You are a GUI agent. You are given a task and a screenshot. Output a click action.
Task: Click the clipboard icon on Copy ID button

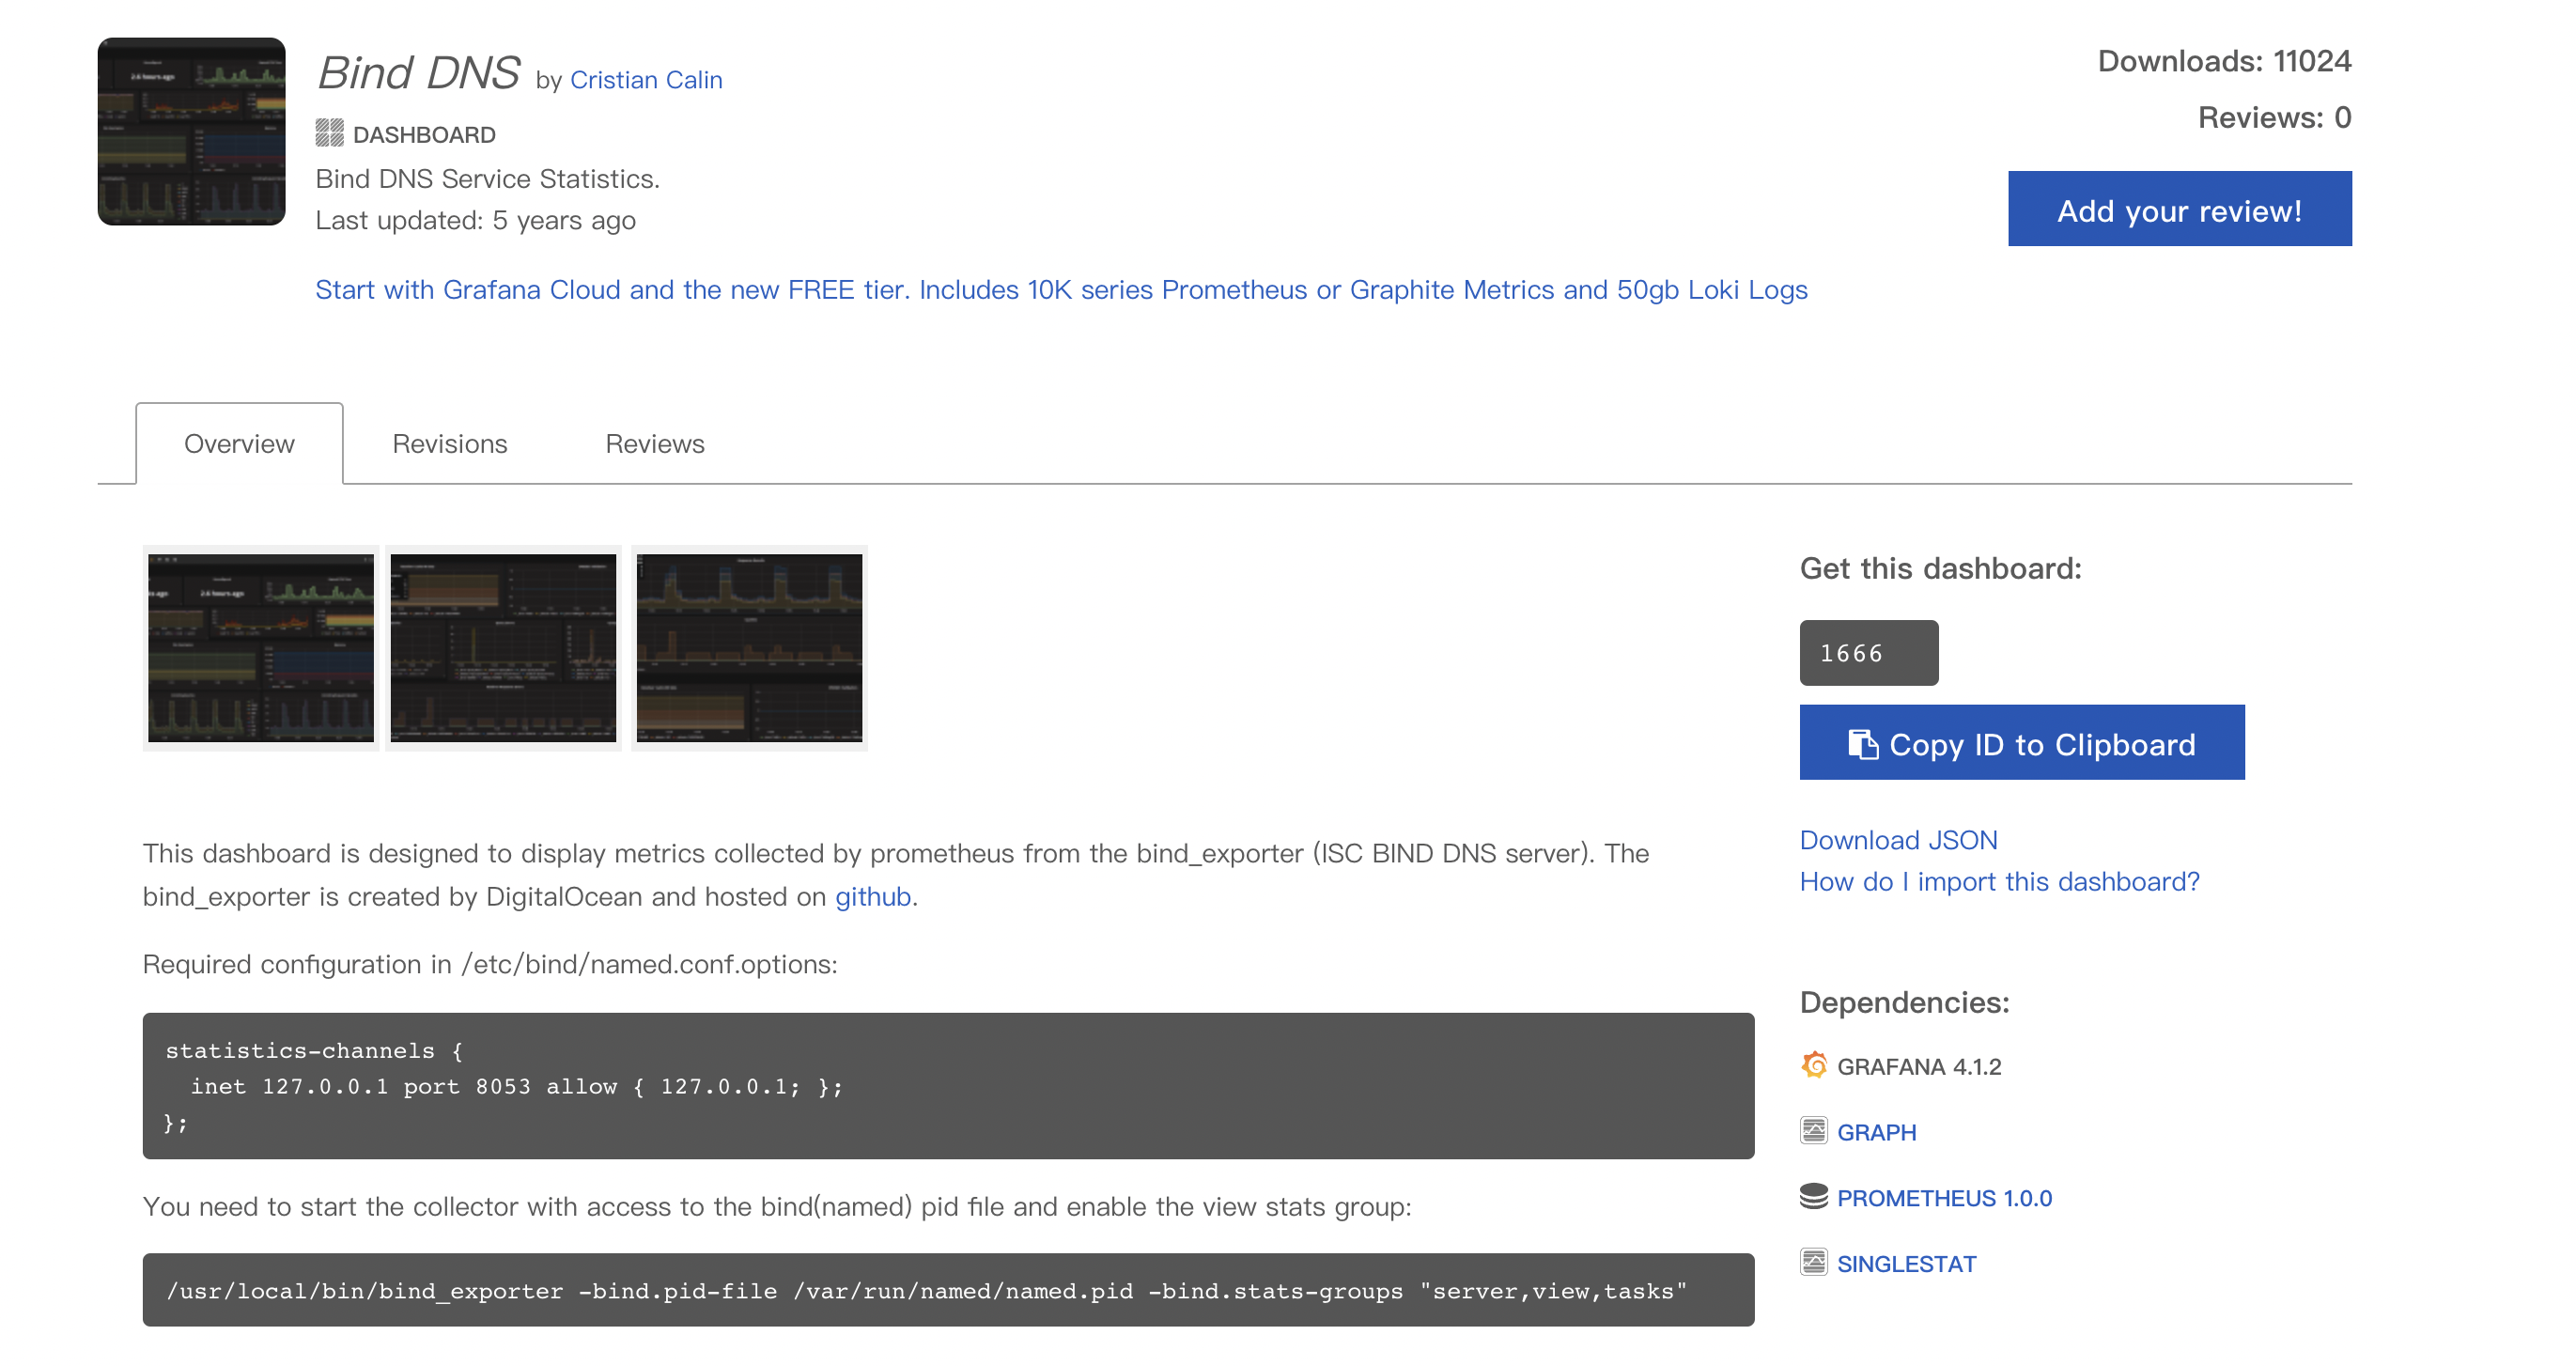click(x=1862, y=744)
